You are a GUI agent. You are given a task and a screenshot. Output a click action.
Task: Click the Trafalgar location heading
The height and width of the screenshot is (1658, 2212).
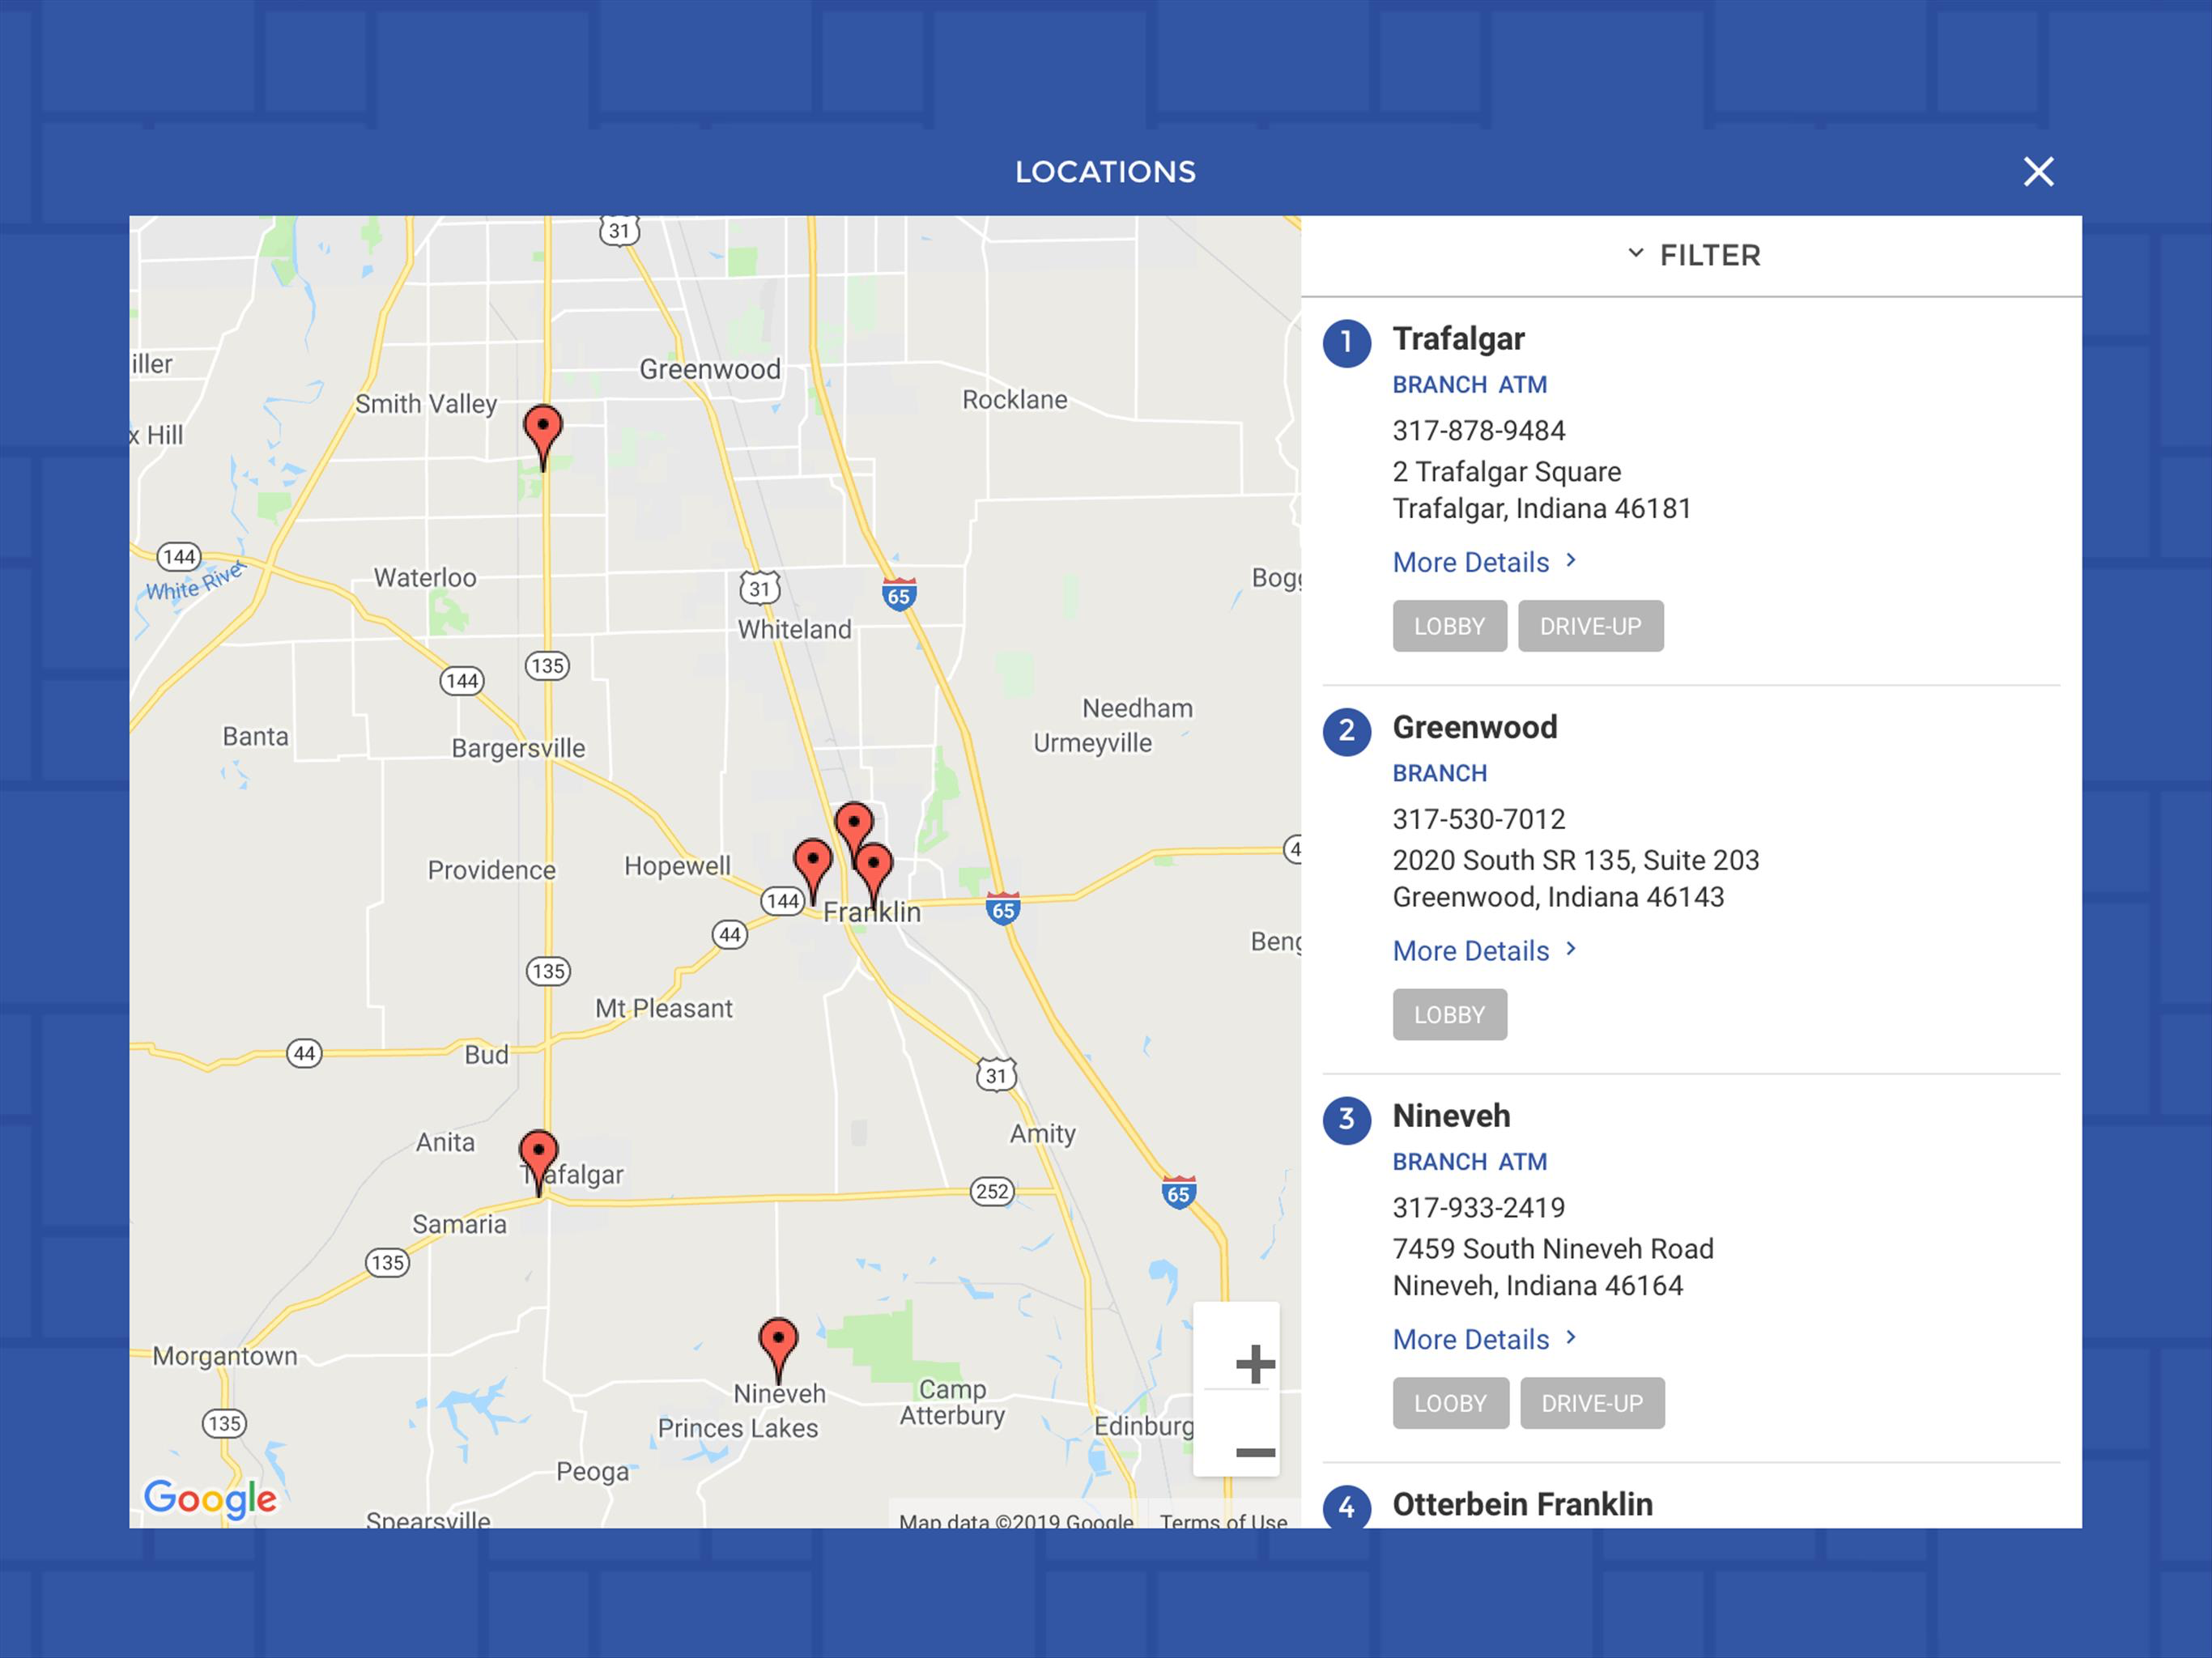point(1458,339)
